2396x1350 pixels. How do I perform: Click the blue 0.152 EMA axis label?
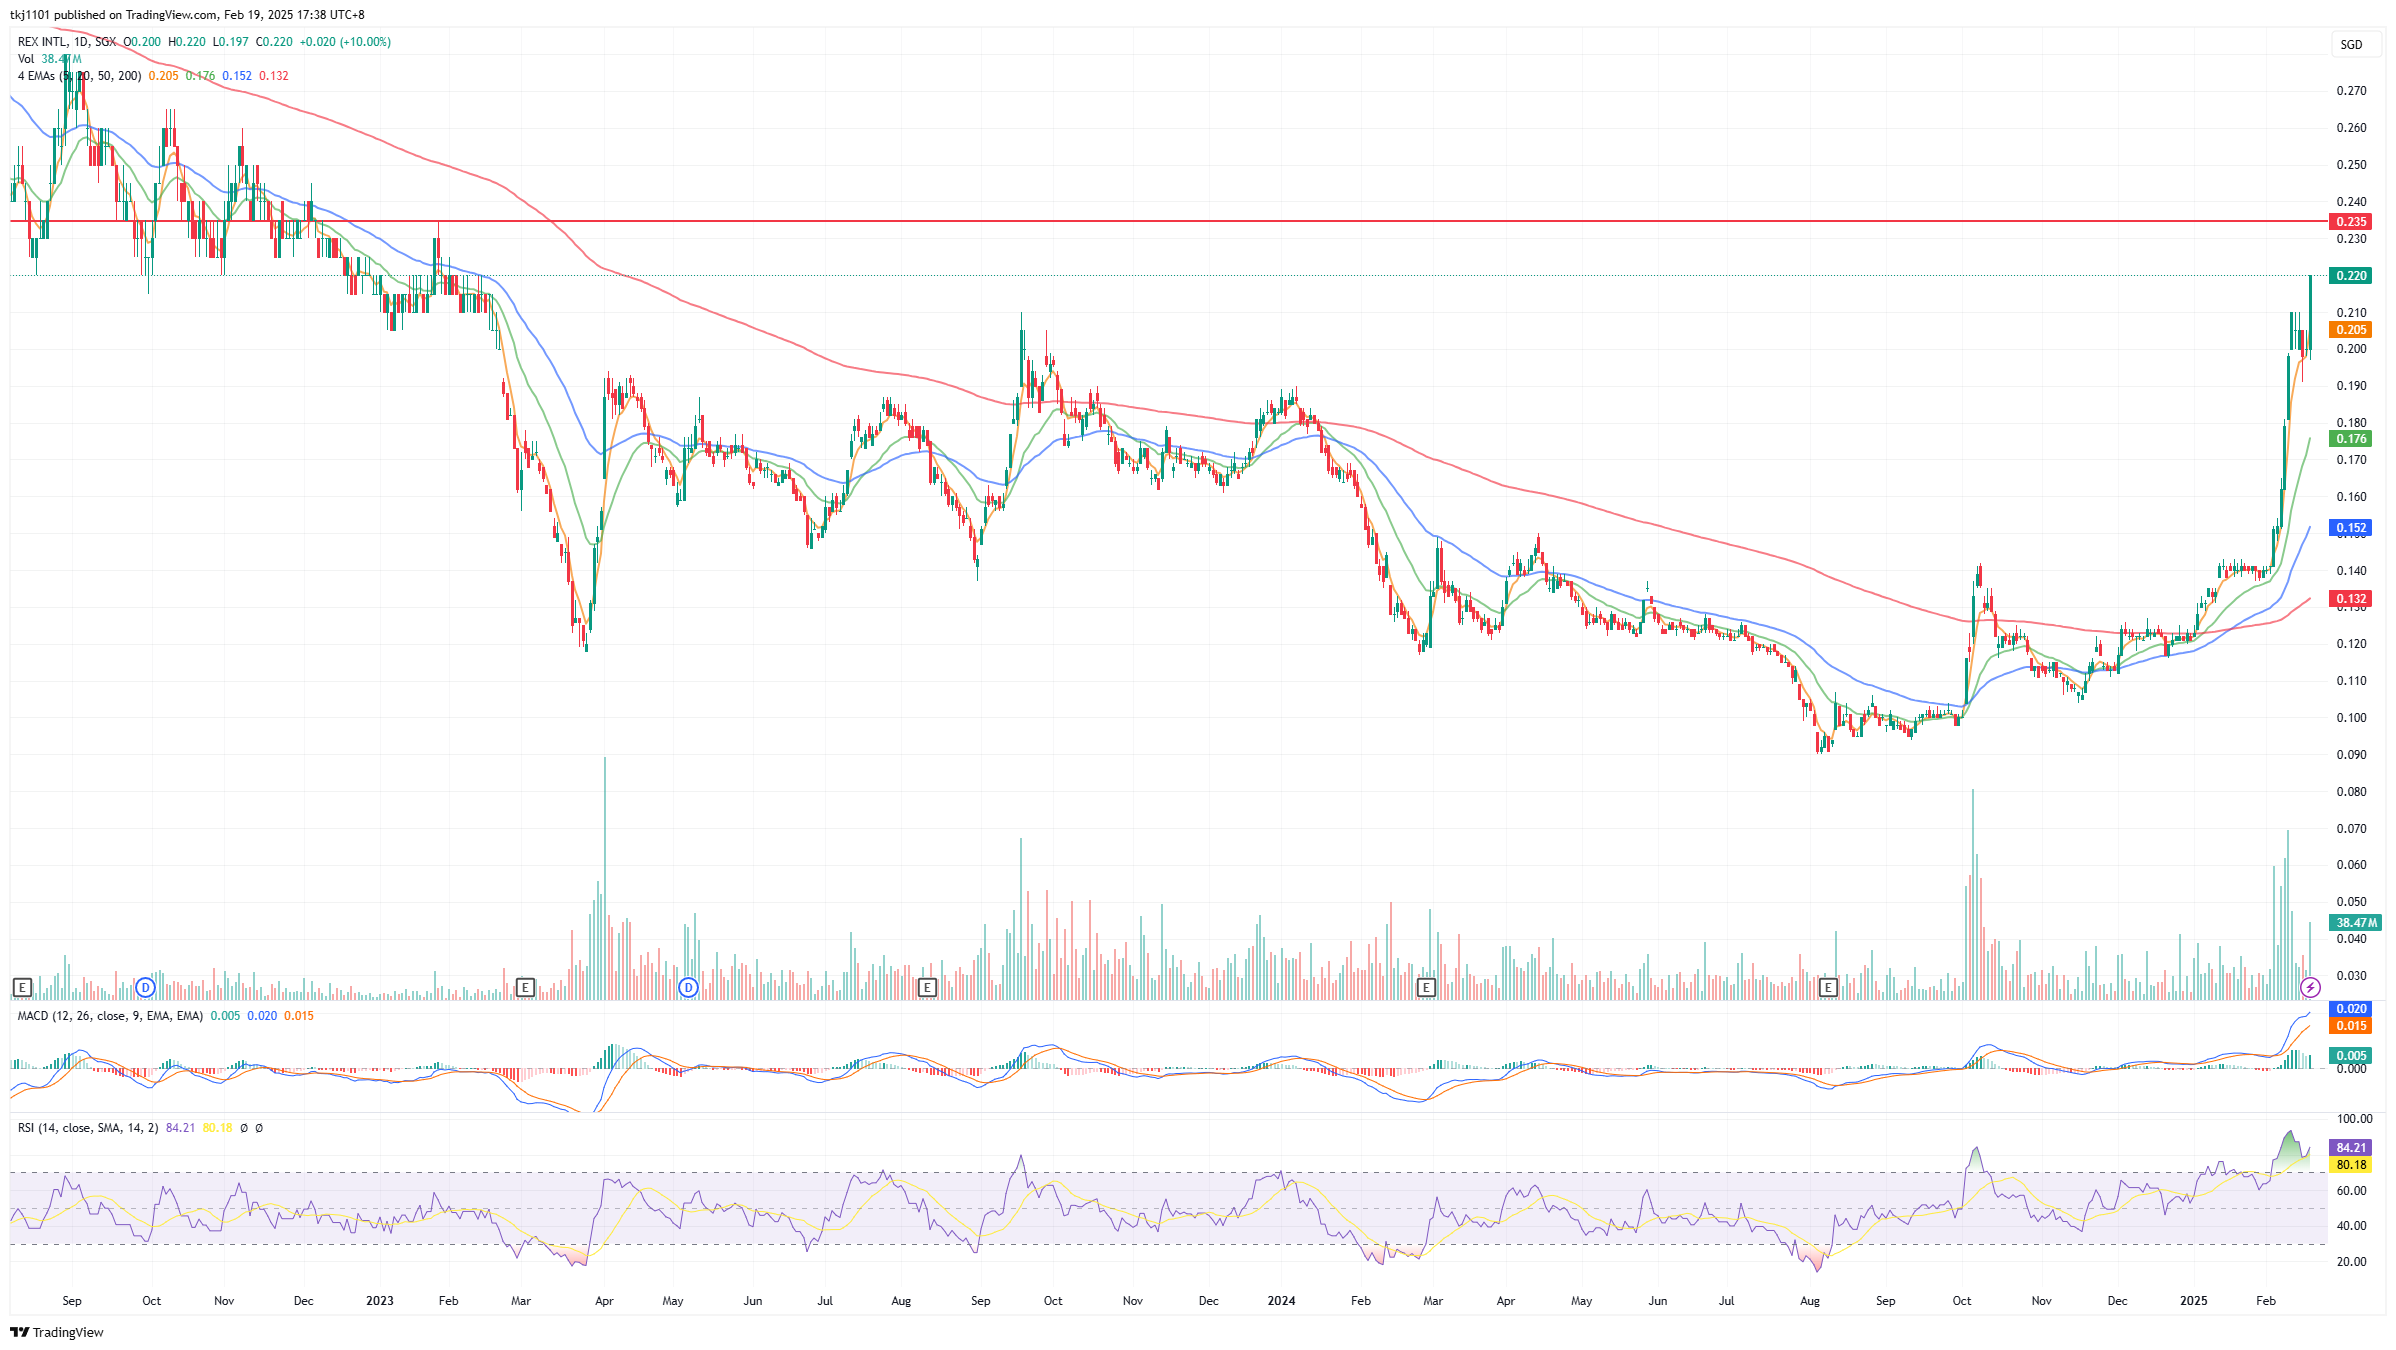pyautogui.click(x=2351, y=528)
